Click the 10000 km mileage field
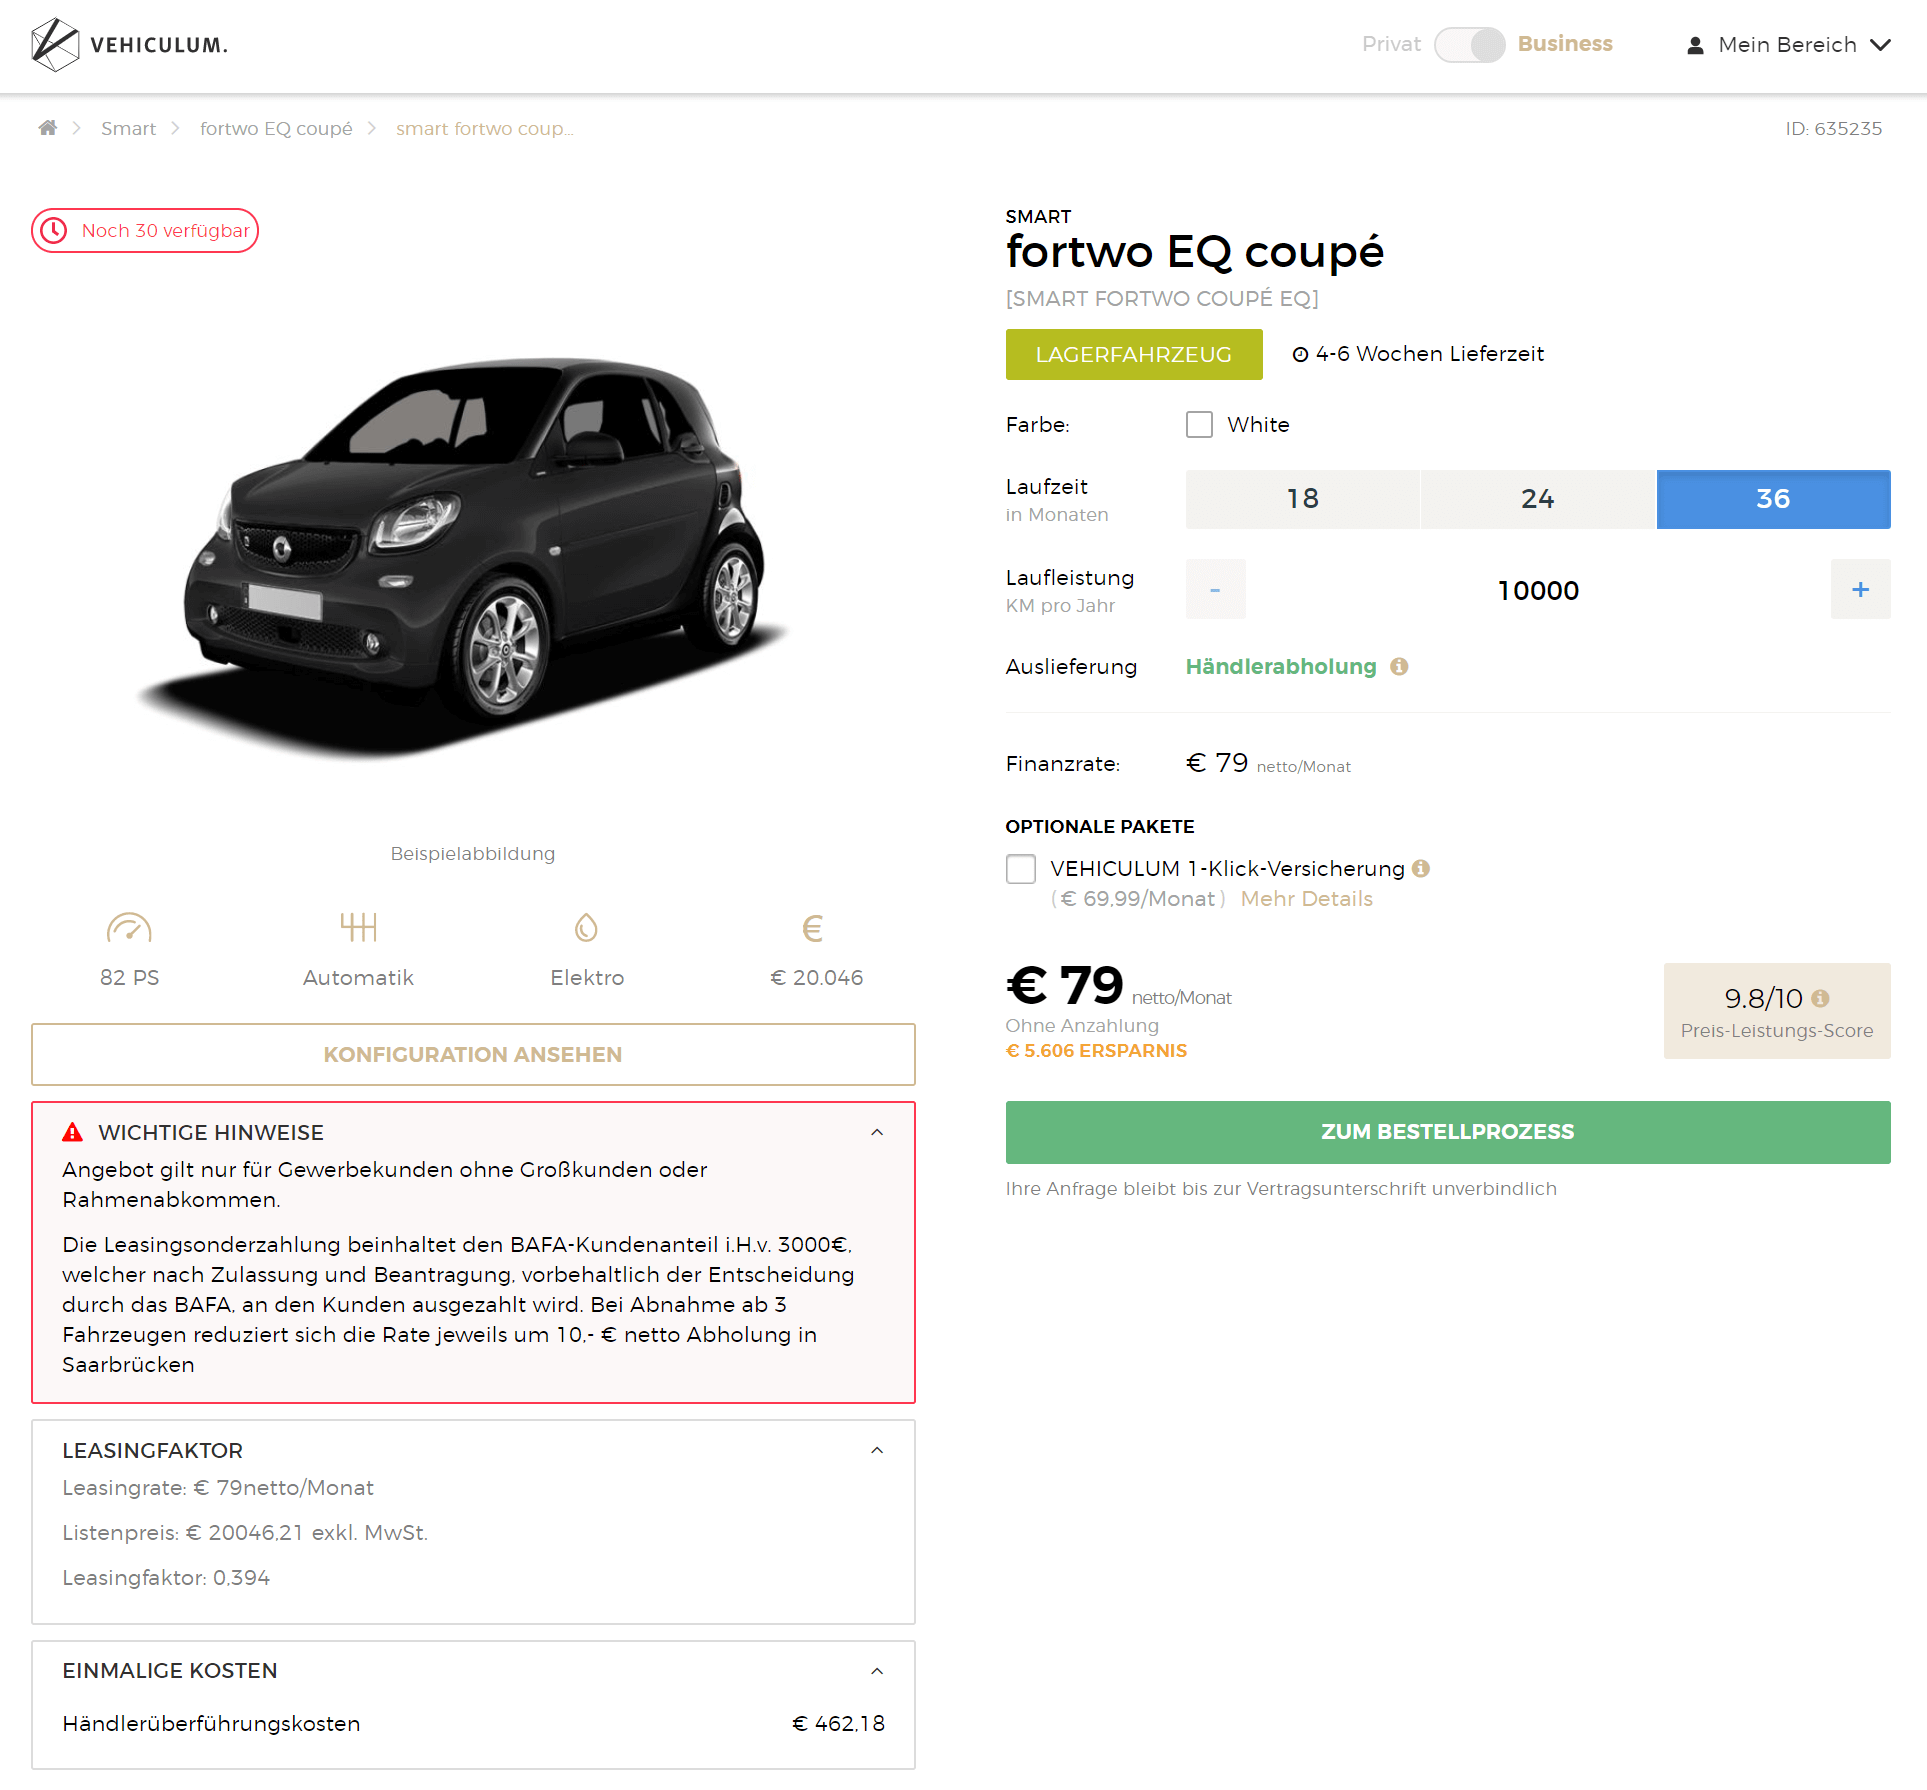Screen dimensions: 1927x1790 [1538, 590]
